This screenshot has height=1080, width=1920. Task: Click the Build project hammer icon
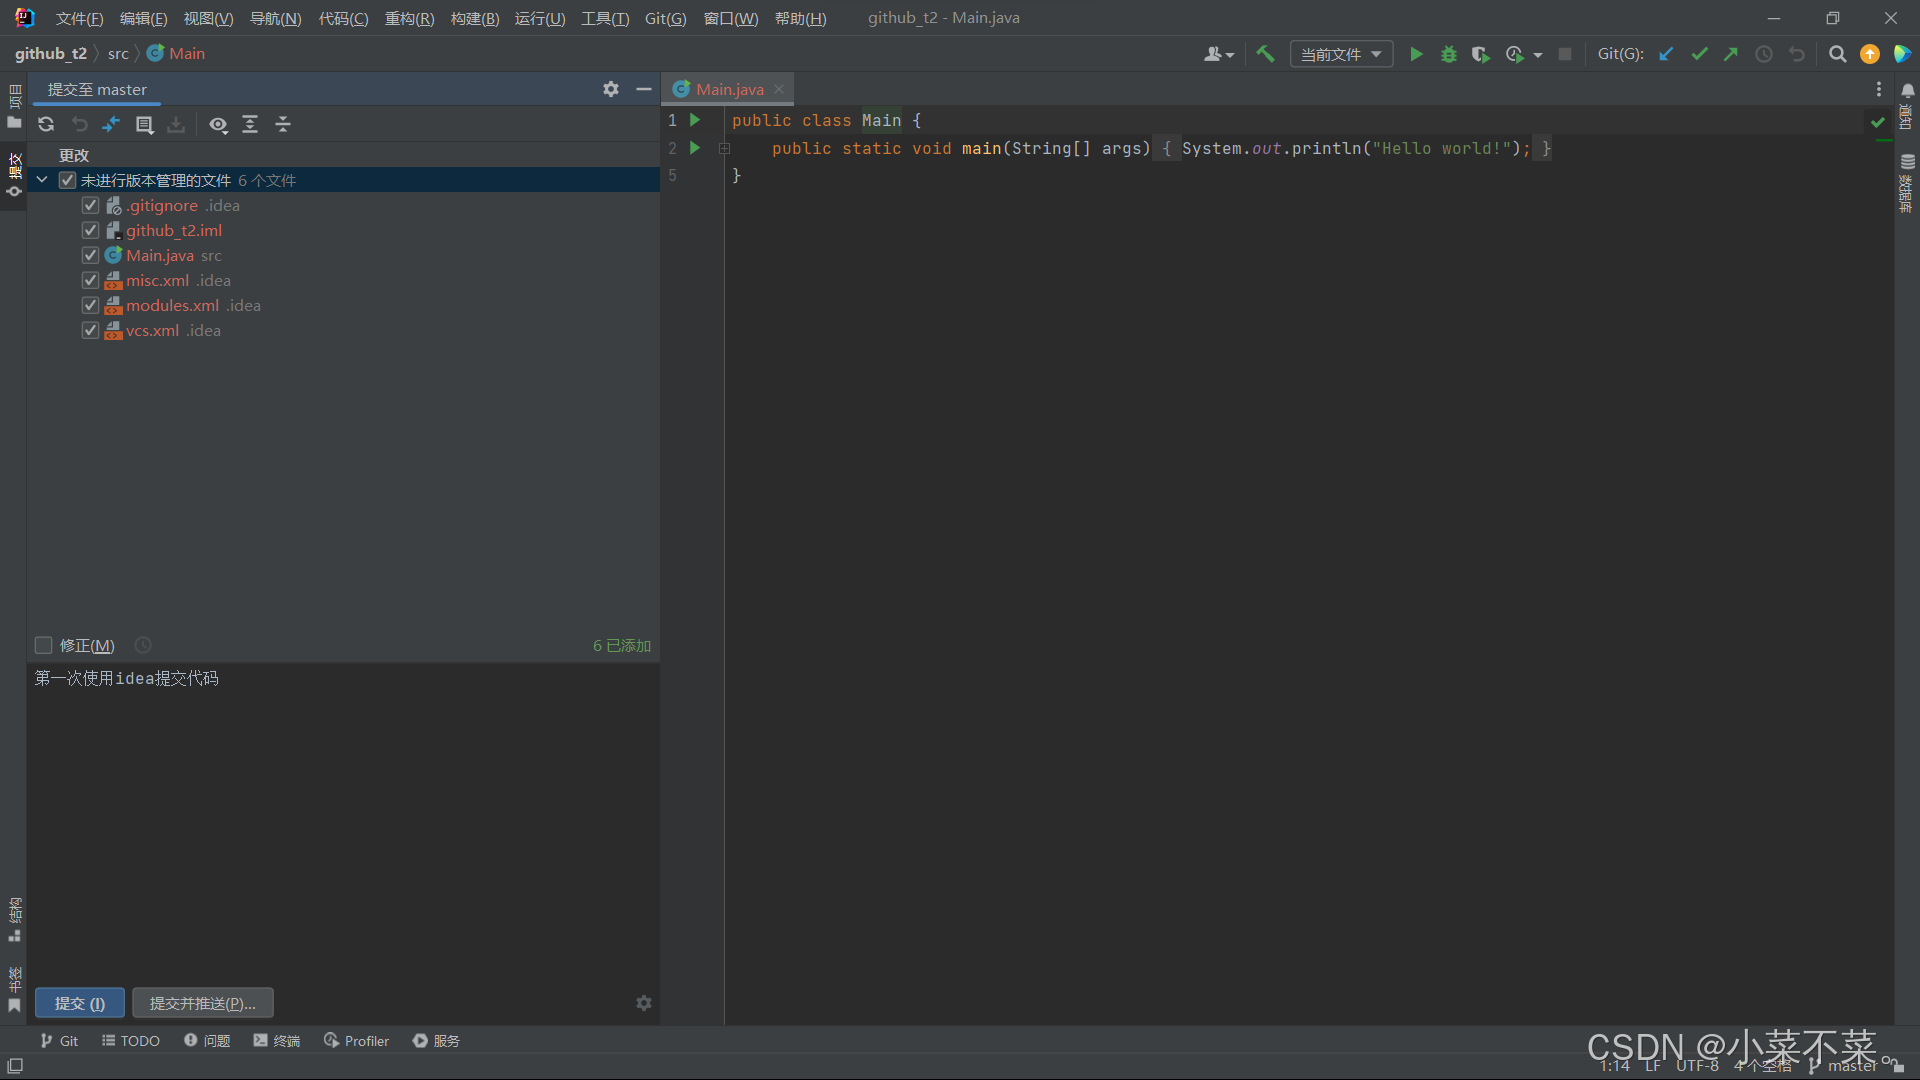tap(1265, 54)
